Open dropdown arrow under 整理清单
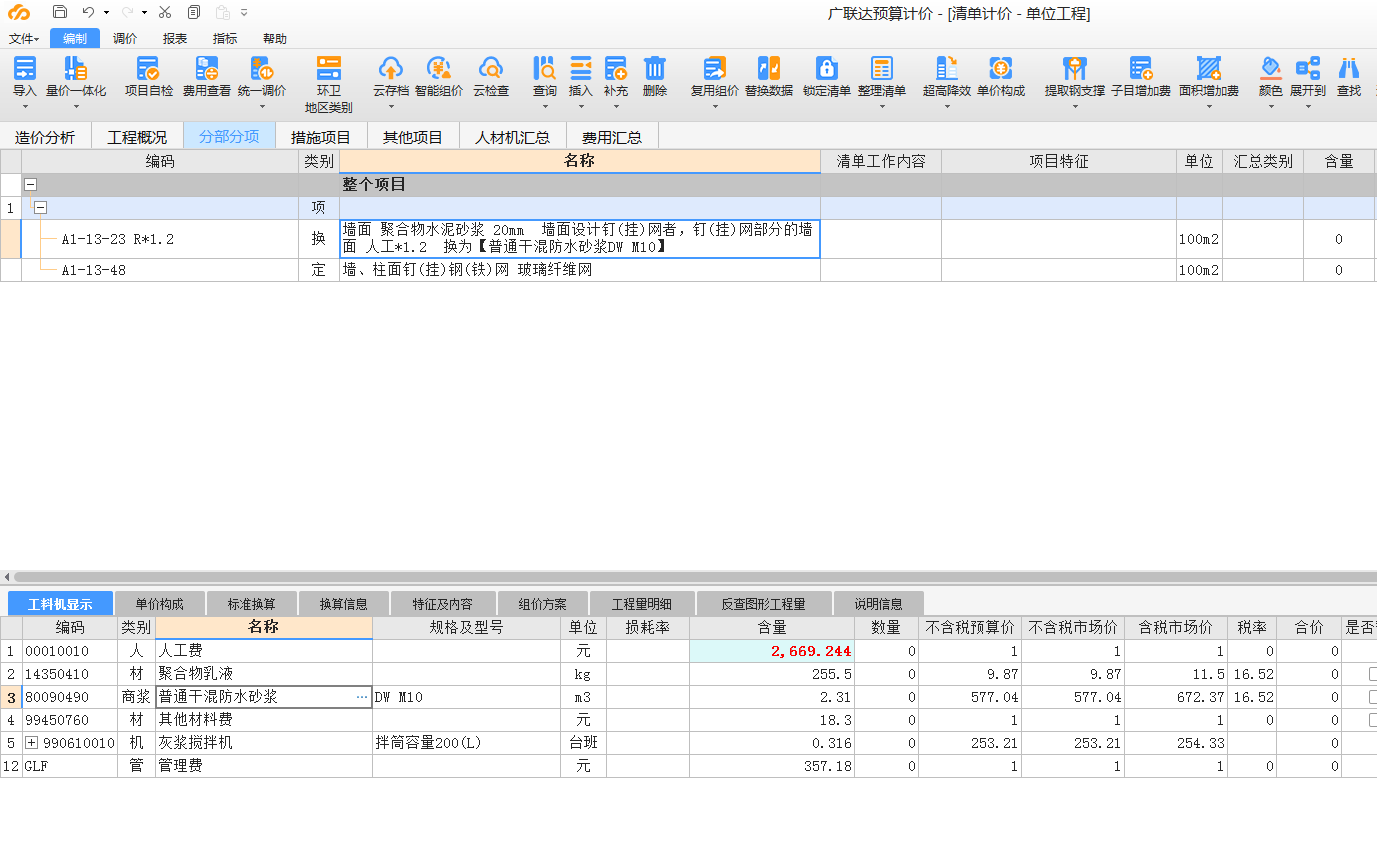 pos(882,106)
